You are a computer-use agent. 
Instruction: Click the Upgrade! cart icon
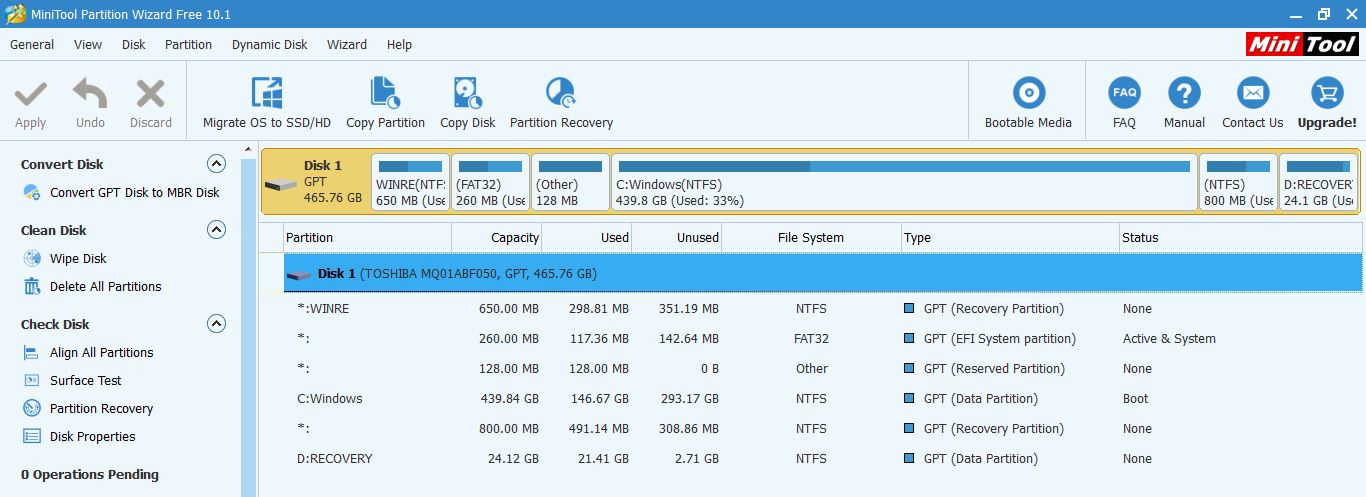1327,93
